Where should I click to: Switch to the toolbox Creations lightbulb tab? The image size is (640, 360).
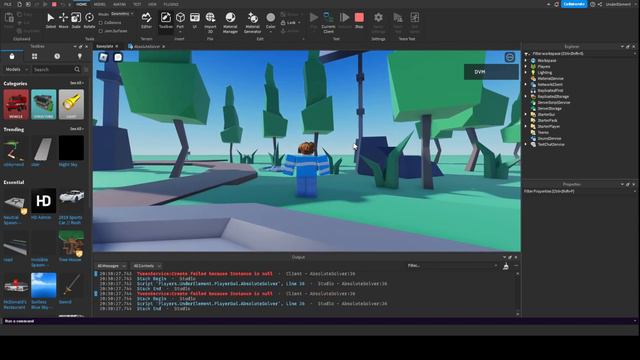click(x=80, y=56)
